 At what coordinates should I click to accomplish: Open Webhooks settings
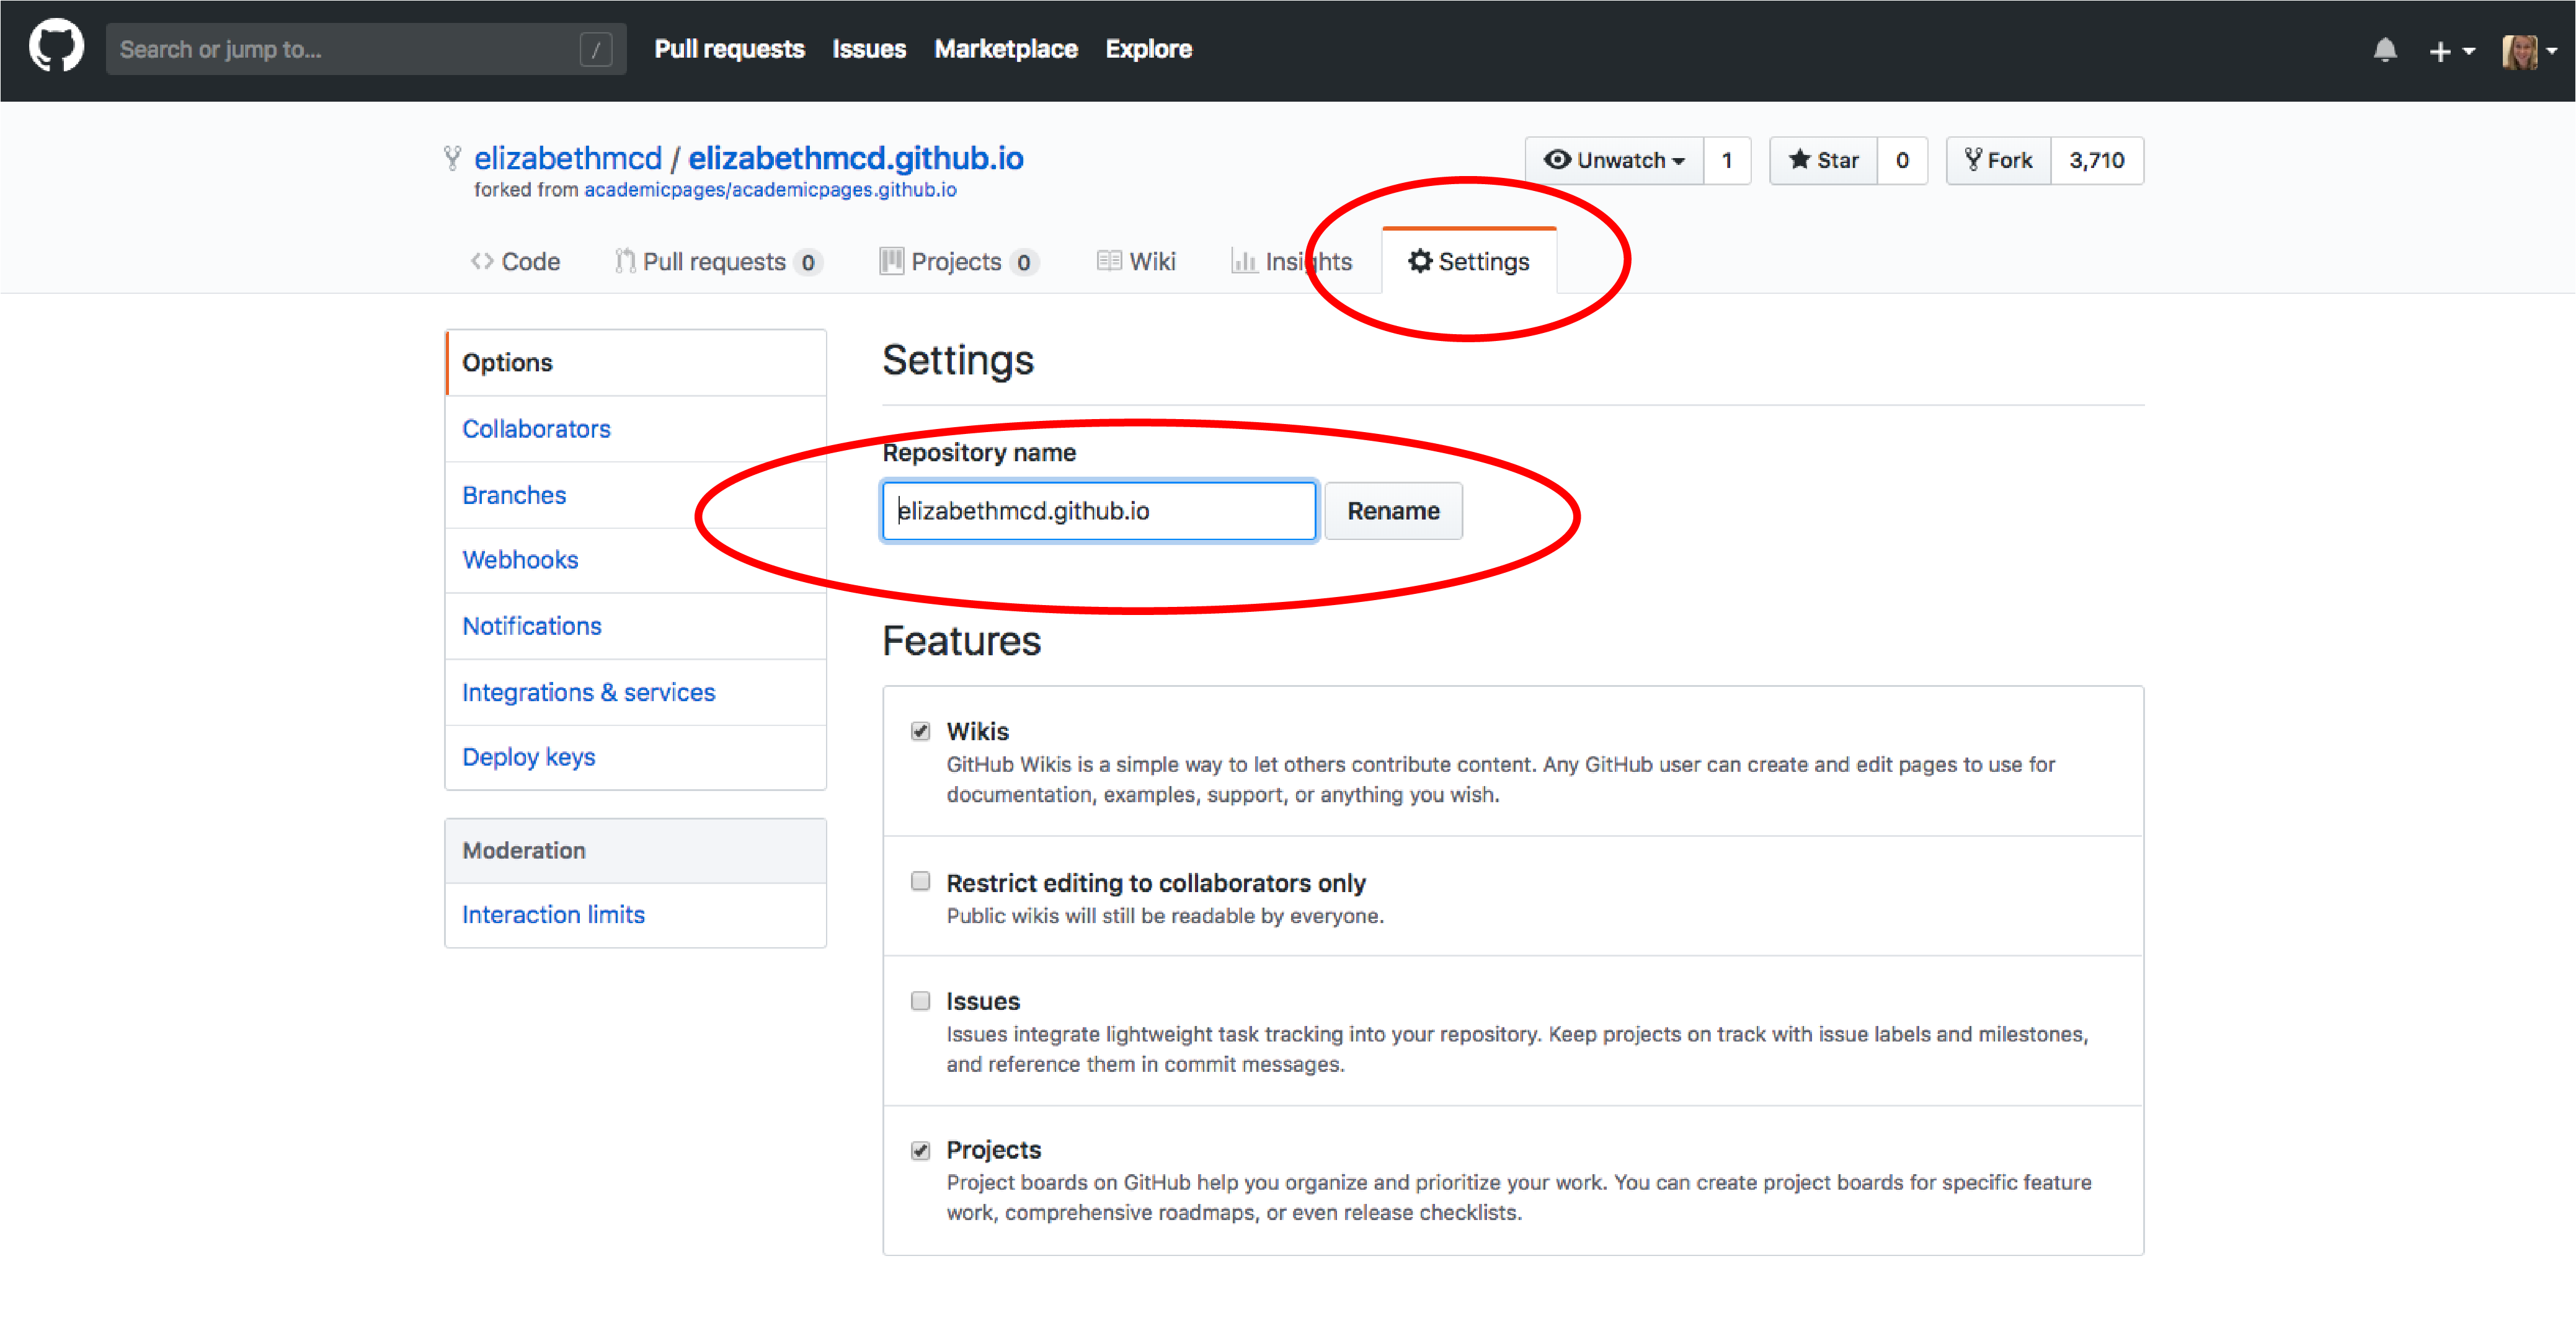[x=636, y=560]
